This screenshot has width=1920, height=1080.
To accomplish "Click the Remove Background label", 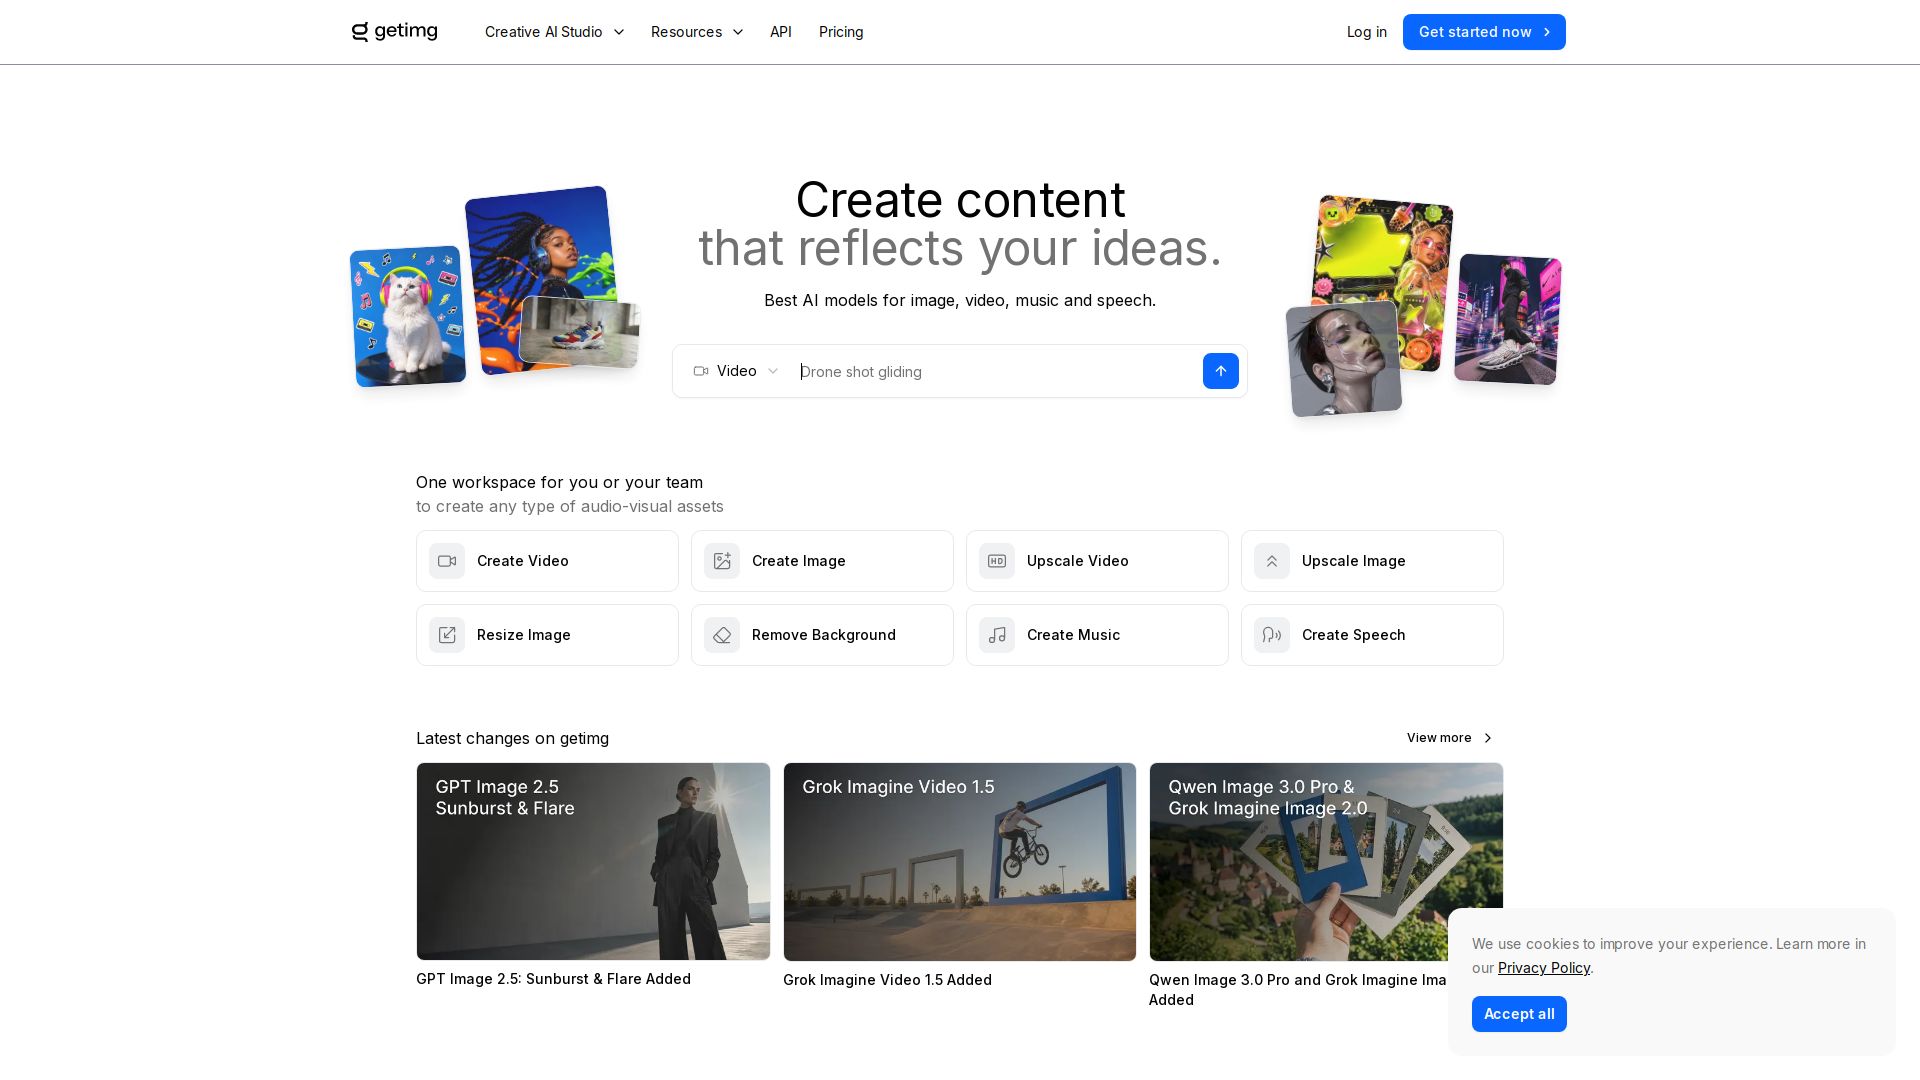I will click(x=824, y=635).
